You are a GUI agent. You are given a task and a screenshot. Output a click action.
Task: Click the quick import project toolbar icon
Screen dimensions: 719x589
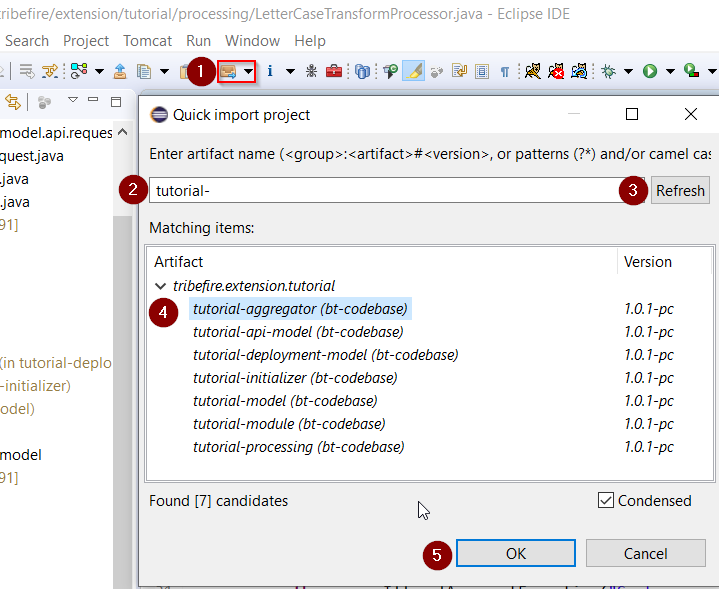pos(228,71)
